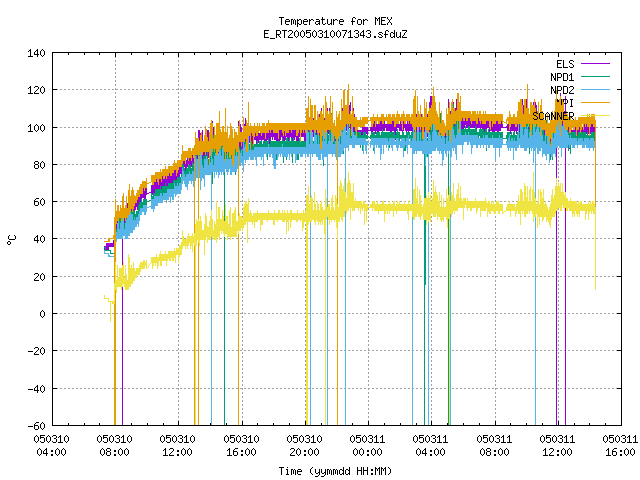Click the x-axis tick 050310 12:00
Viewport: 640px width, 480px height.
coord(178,446)
